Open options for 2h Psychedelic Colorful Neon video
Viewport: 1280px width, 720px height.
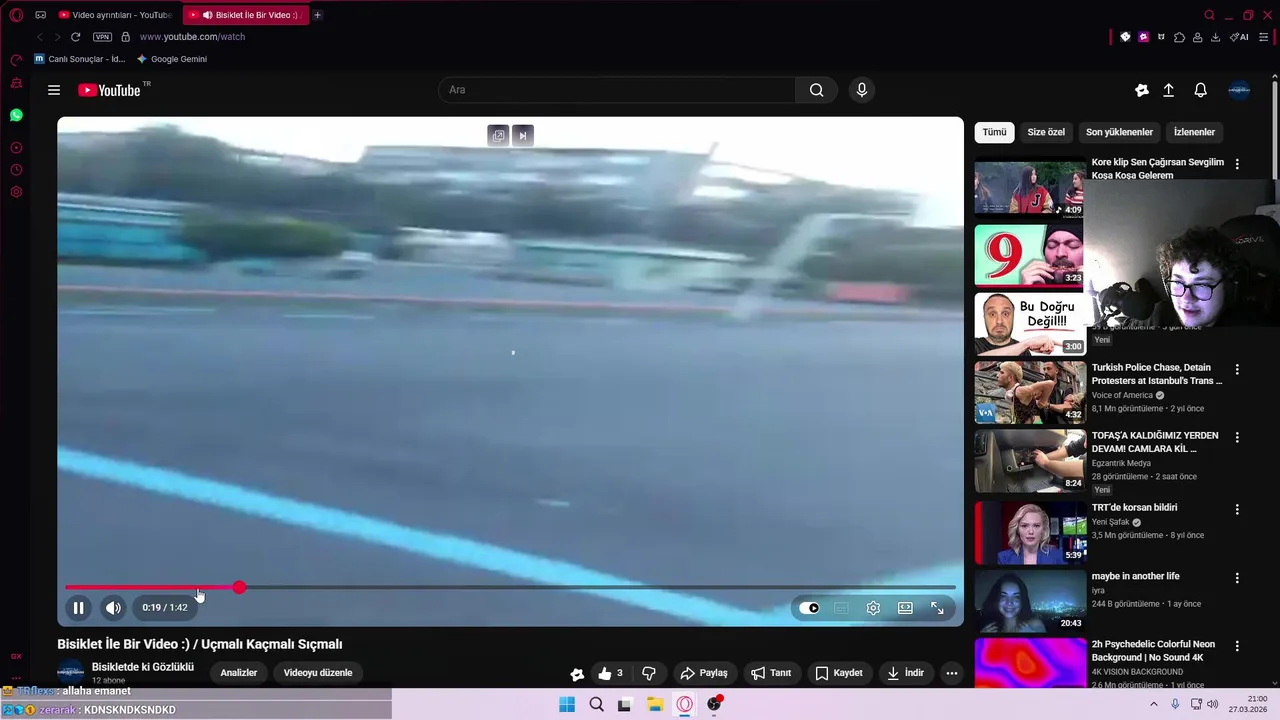click(x=1237, y=646)
